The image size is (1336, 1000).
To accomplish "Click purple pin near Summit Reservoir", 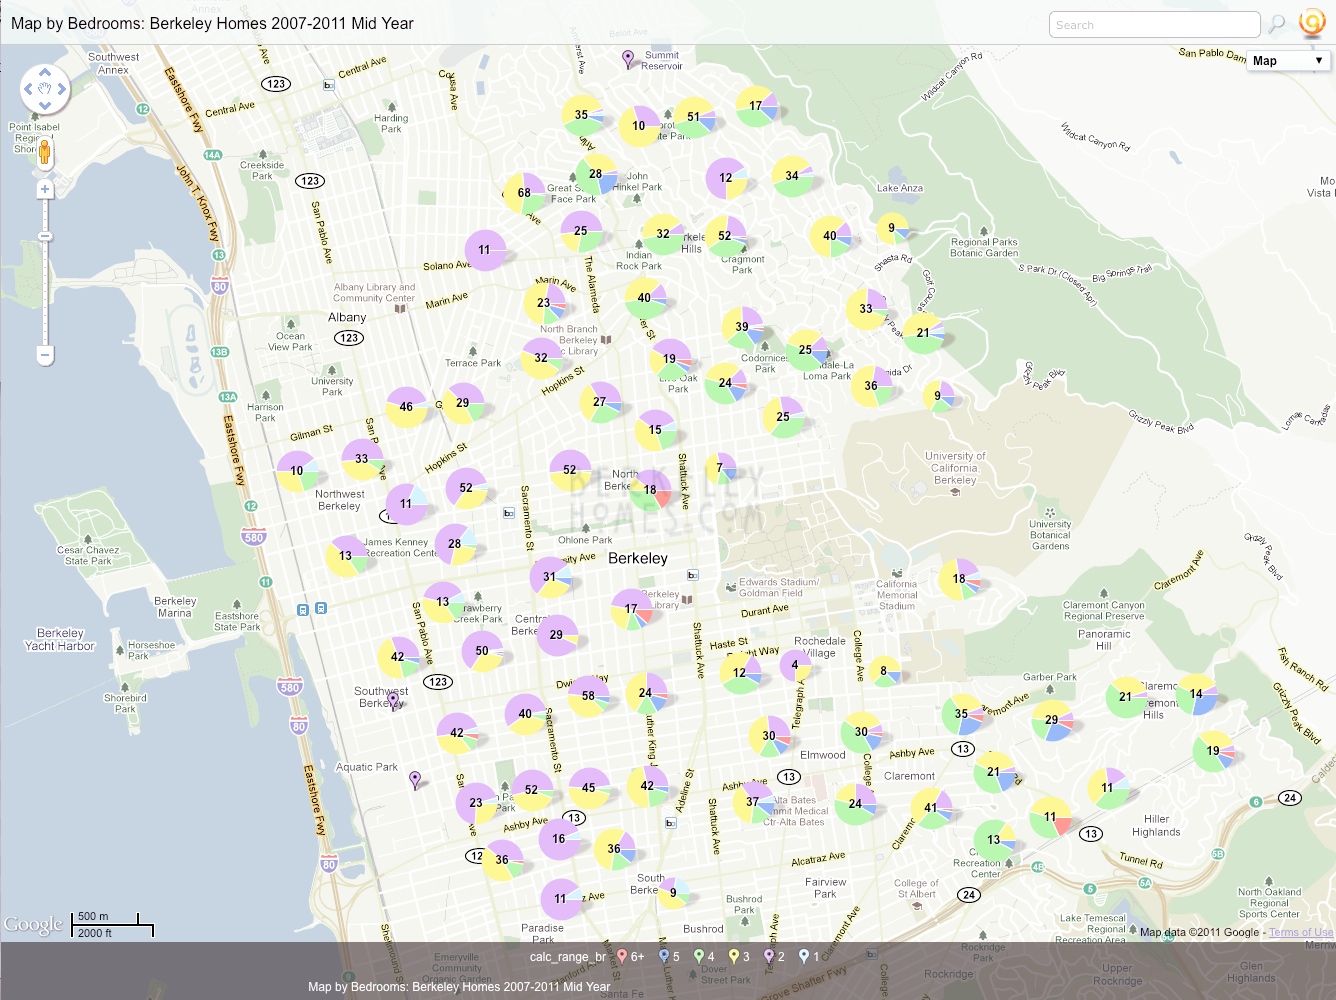I will pyautogui.click(x=628, y=59).
